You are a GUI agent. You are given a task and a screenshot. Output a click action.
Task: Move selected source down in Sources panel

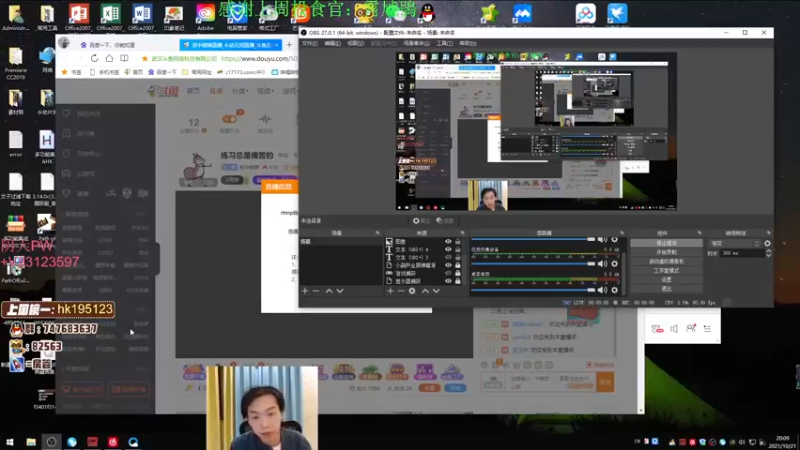pos(436,291)
